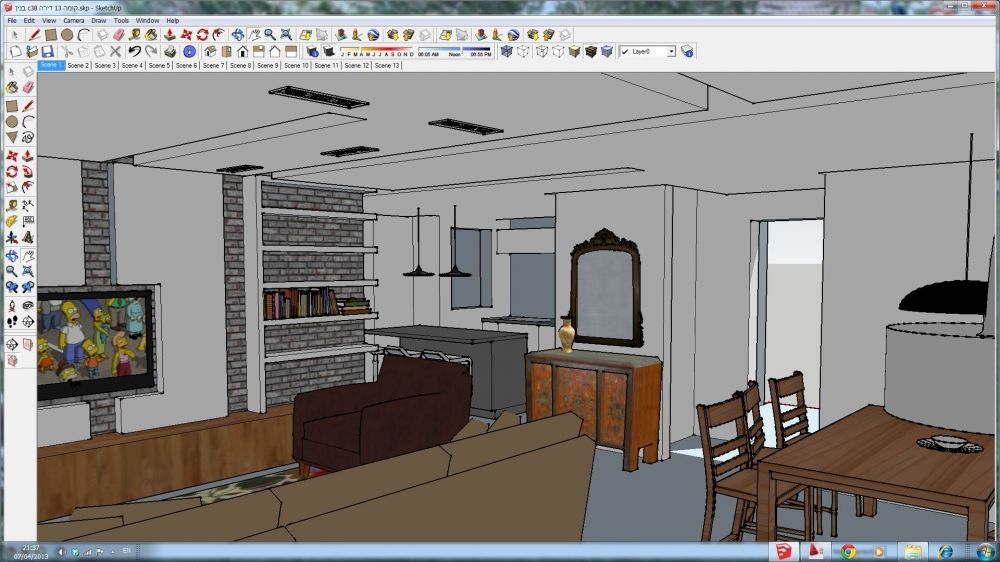Open the Tools menu
Screen dimensions: 1000x562
coord(121,20)
